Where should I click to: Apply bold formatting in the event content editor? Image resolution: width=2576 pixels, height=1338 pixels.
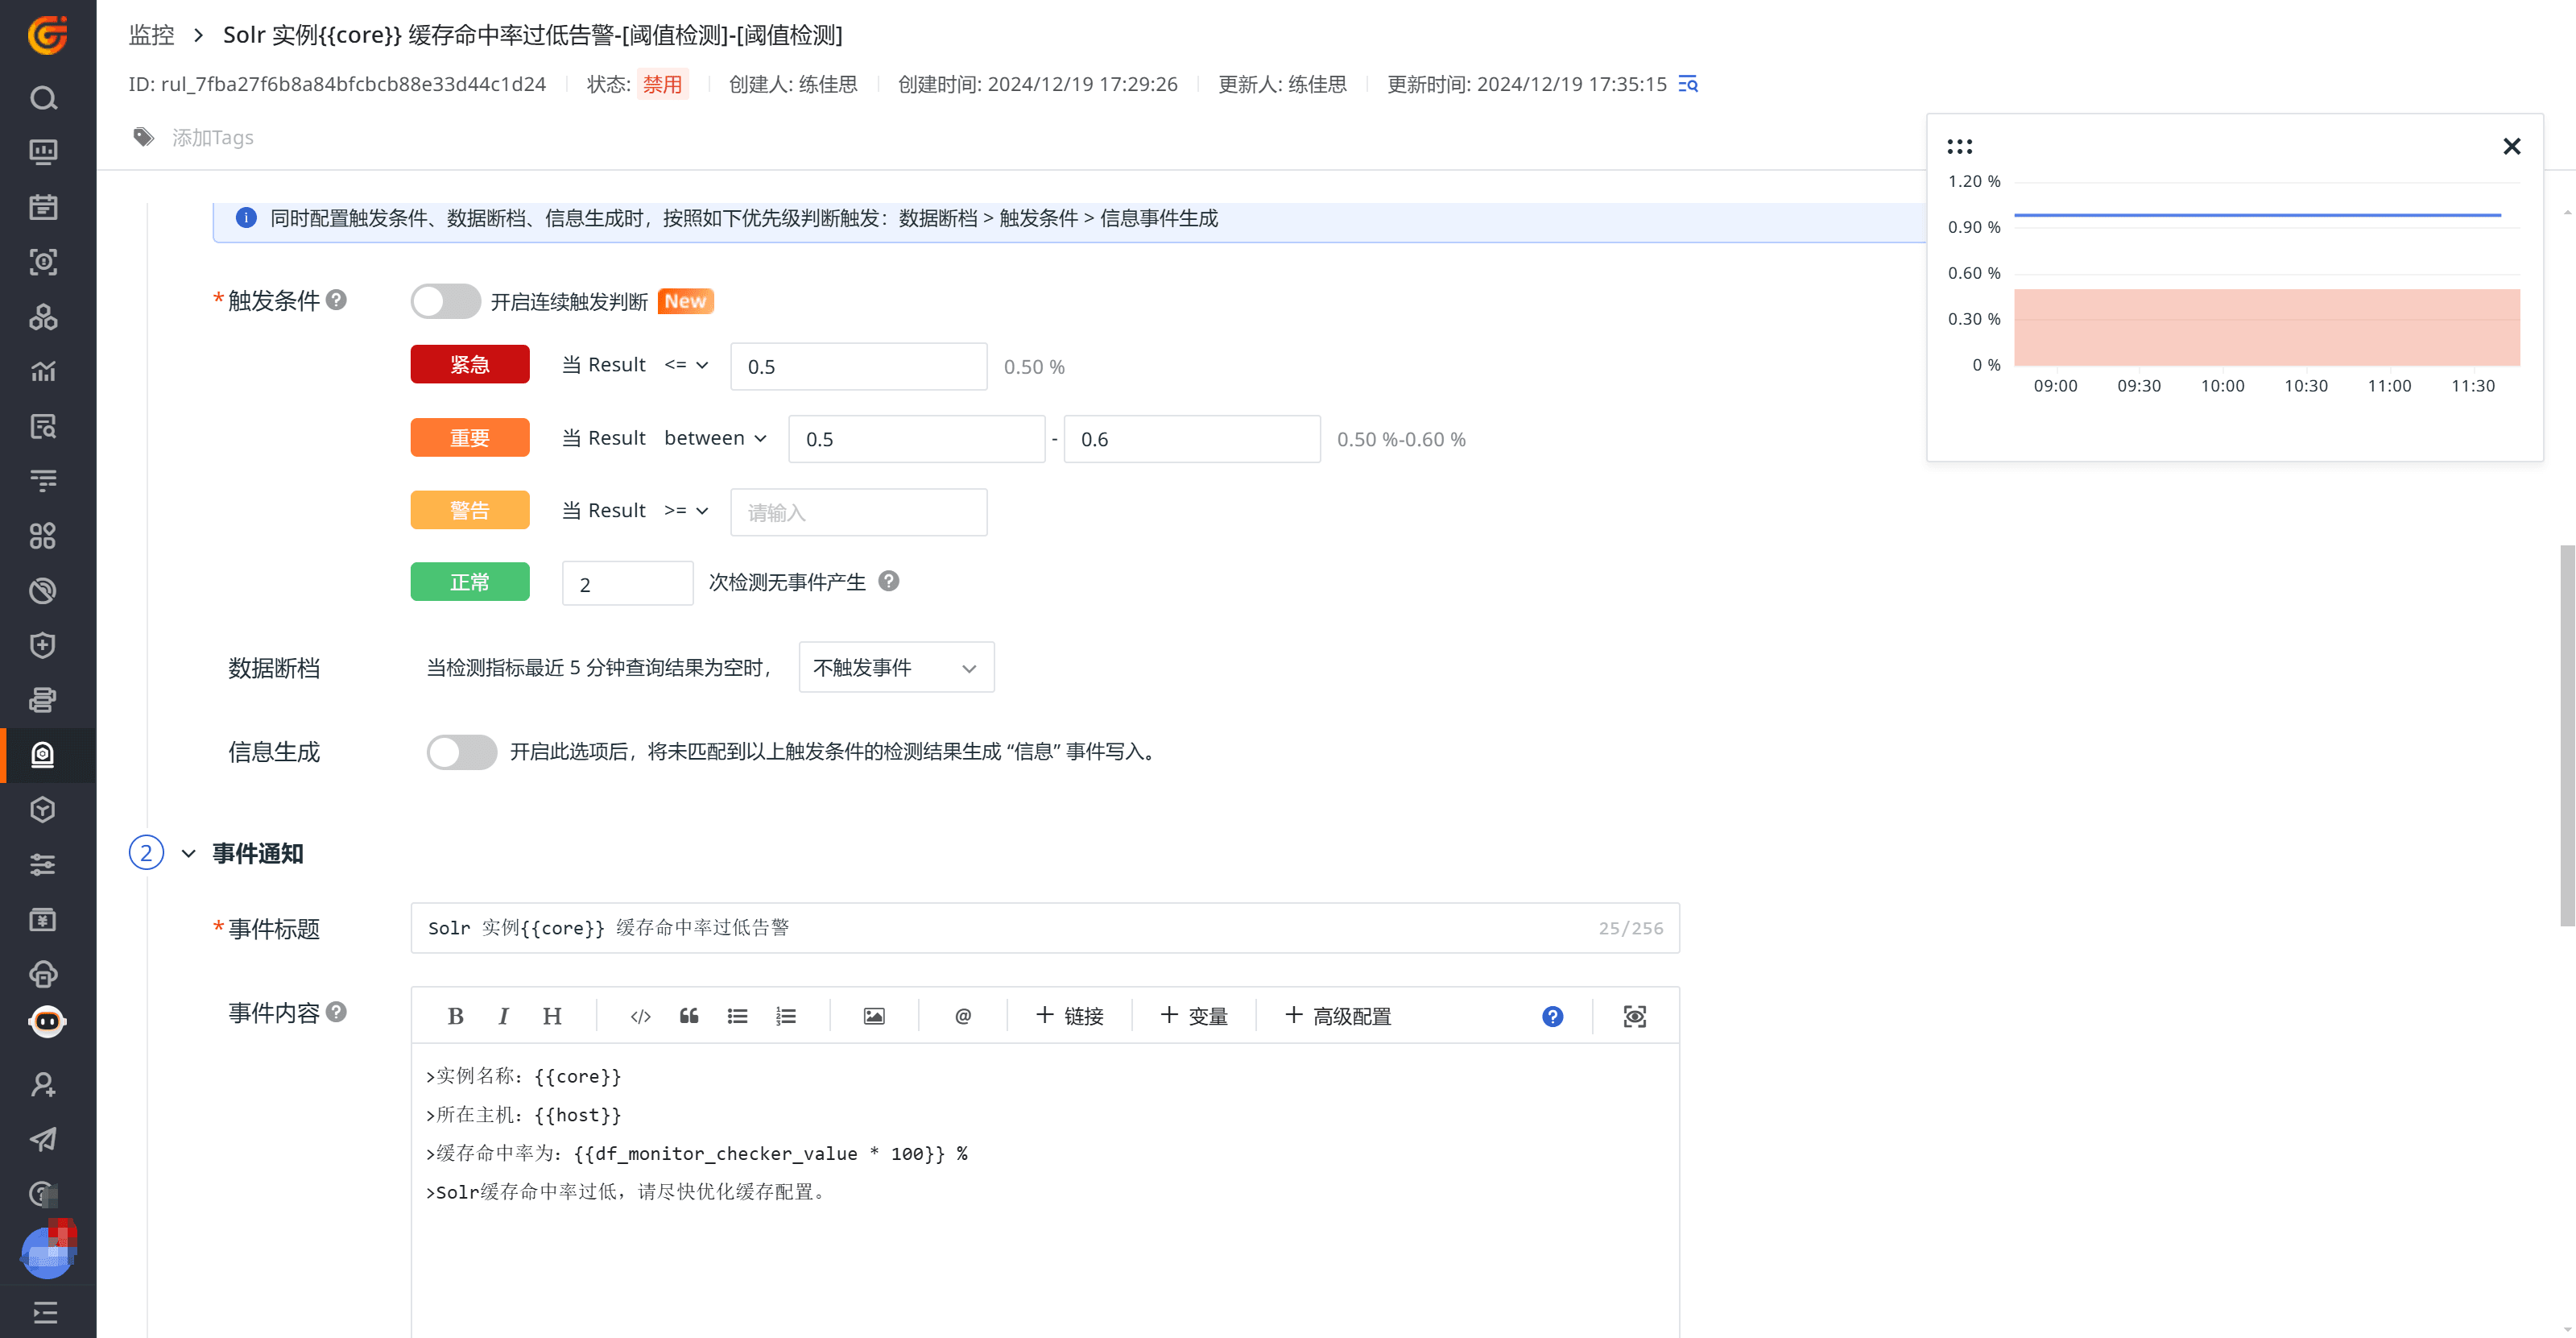pos(455,1016)
